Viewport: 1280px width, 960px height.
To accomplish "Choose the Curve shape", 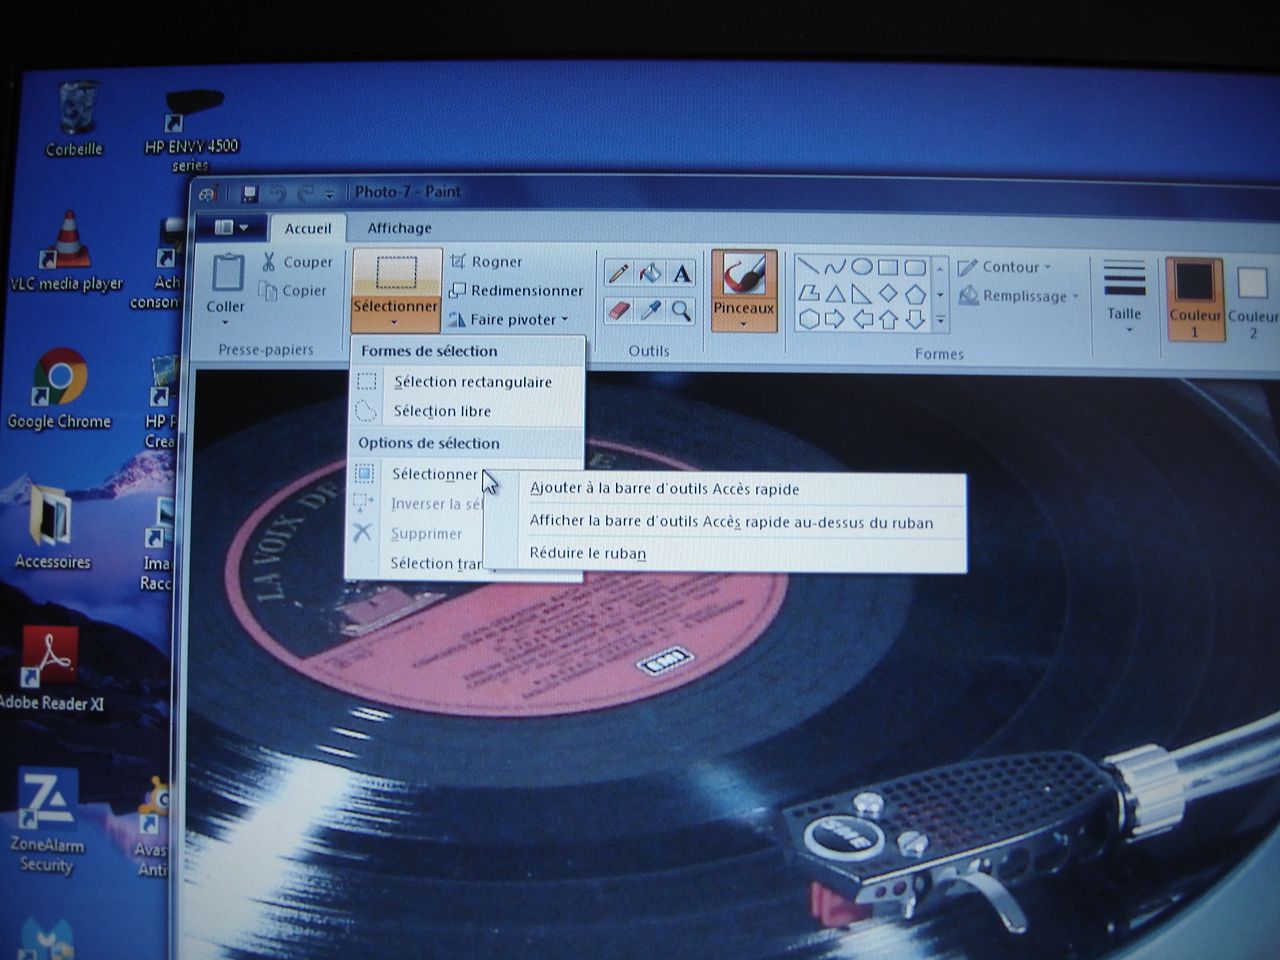I will 835,267.
